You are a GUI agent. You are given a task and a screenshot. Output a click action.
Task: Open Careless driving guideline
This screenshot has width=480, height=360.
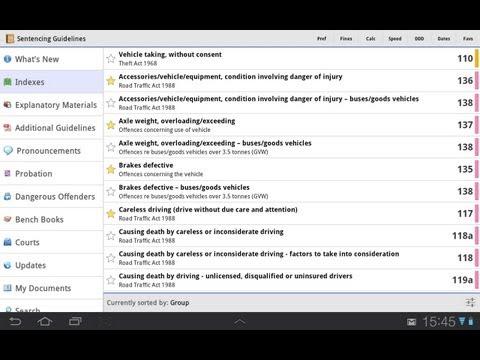tap(292, 214)
